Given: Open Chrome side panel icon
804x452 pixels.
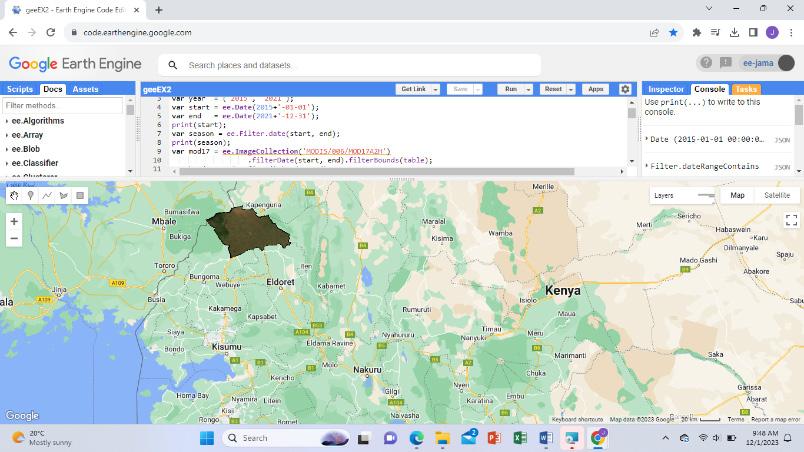Looking at the screenshot, I should 753,32.
